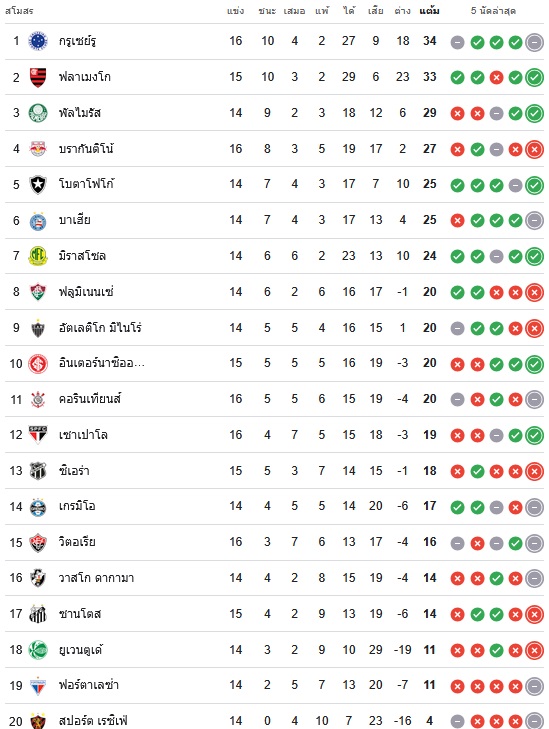The height and width of the screenshot is (729, 549).
Task: Select the Palmeiras green crest logo
Action: point(38,113)
